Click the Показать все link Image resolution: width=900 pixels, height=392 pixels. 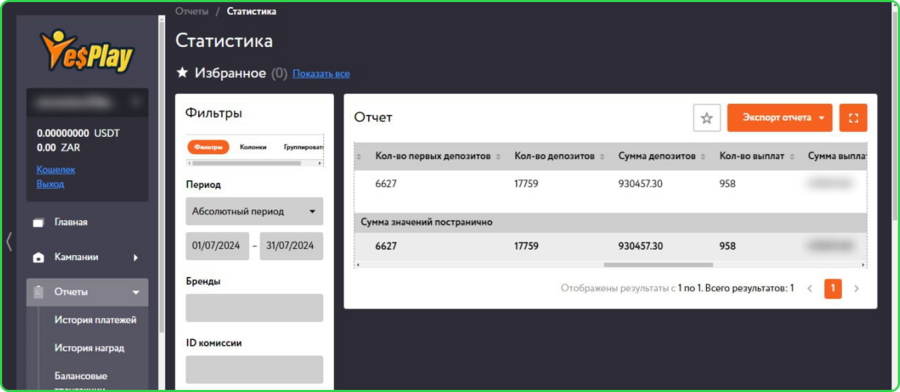click(321, 74)
